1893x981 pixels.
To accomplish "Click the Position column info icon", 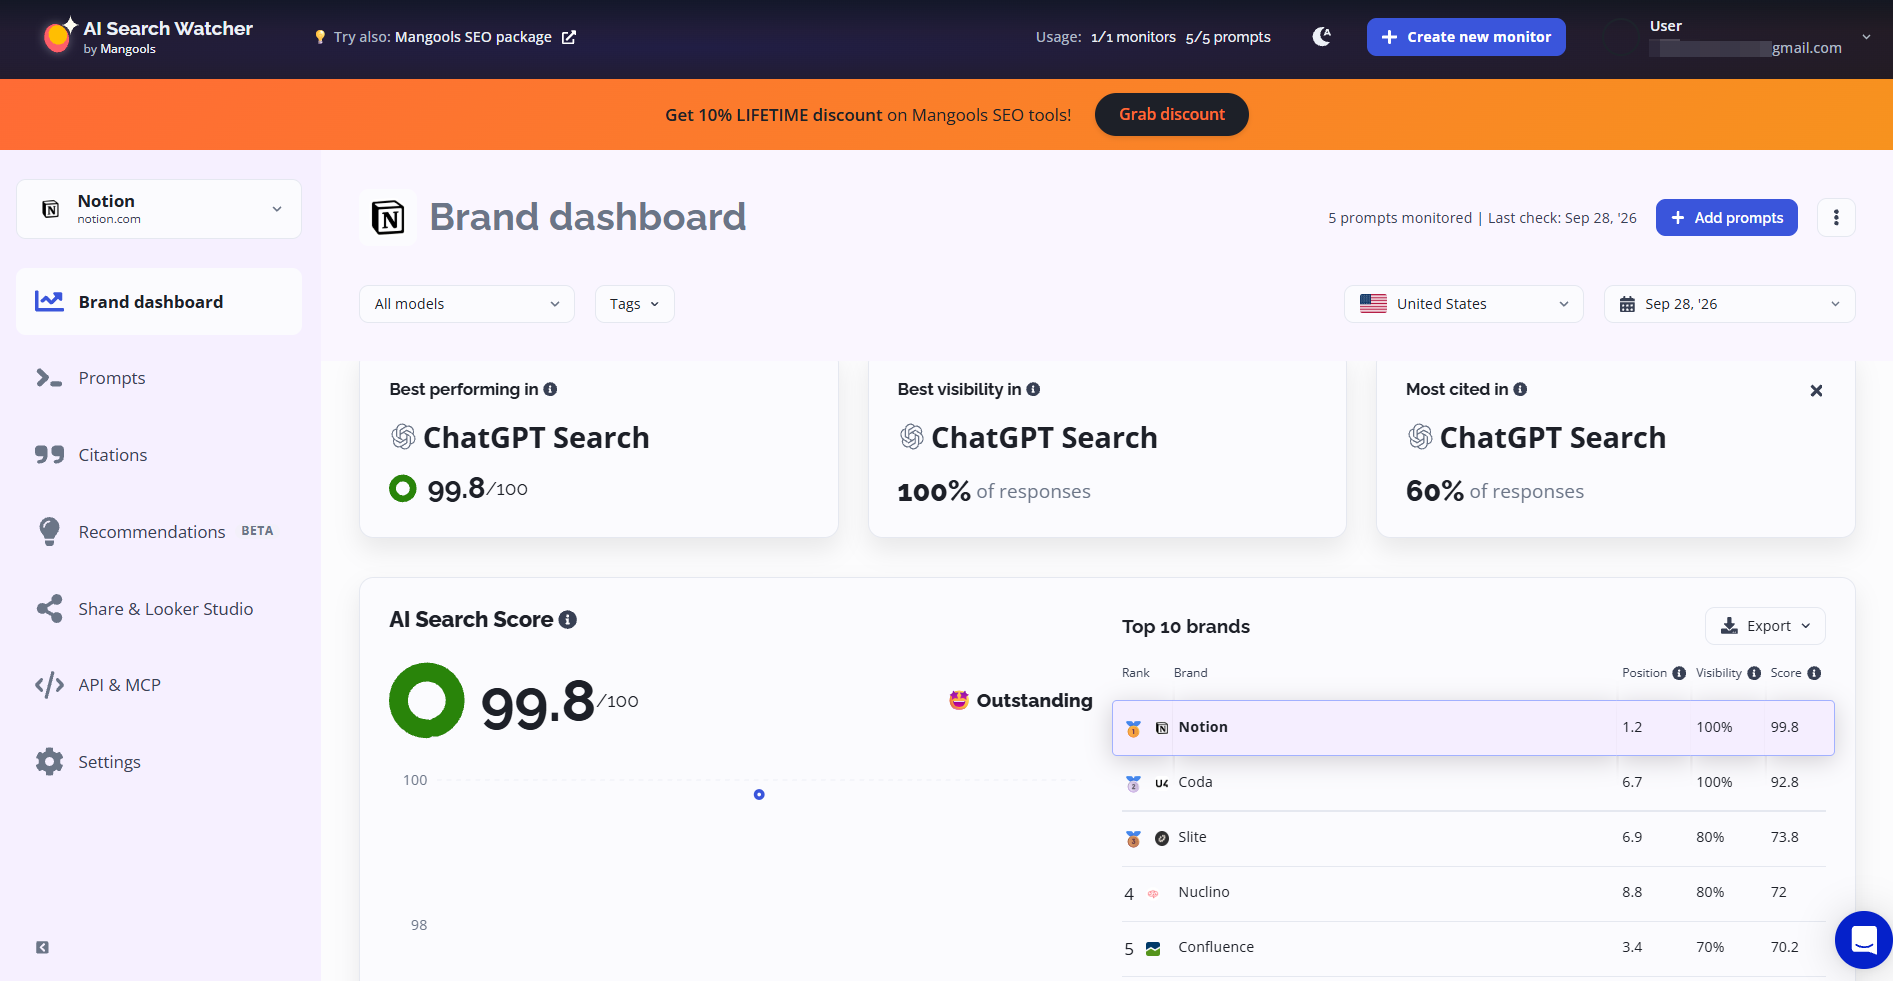I will [1679, 673].
